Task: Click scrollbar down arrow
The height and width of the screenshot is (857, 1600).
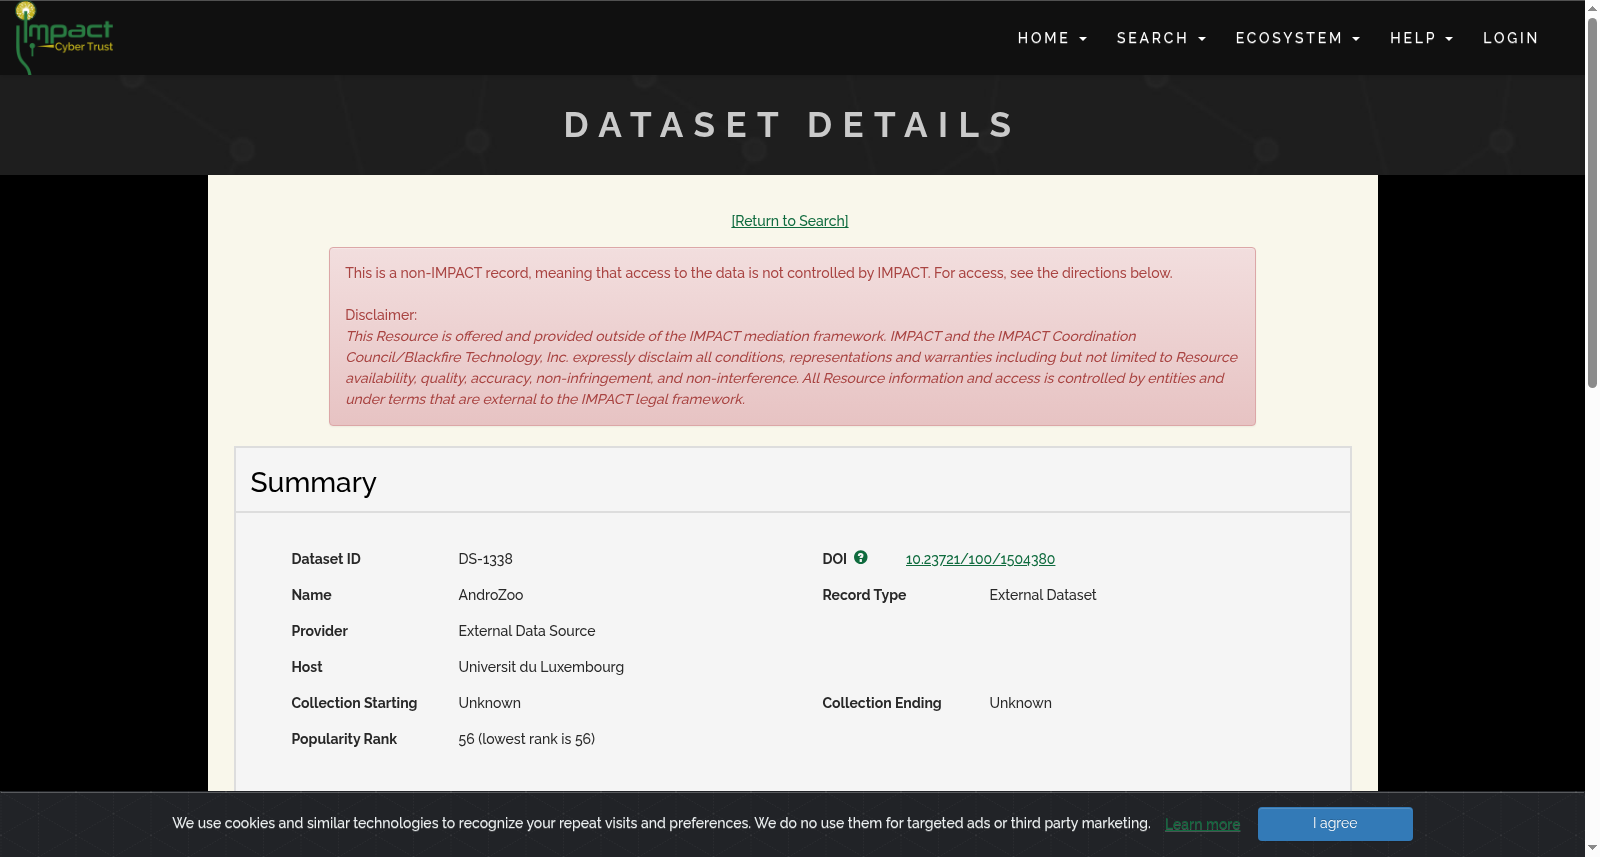Action: pos(1592,848)
